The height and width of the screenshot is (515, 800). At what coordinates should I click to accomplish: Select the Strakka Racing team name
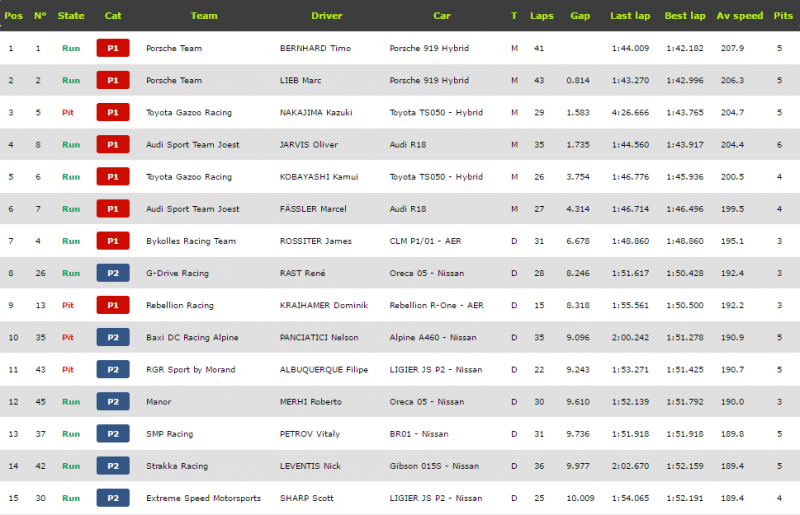point(177,466)
